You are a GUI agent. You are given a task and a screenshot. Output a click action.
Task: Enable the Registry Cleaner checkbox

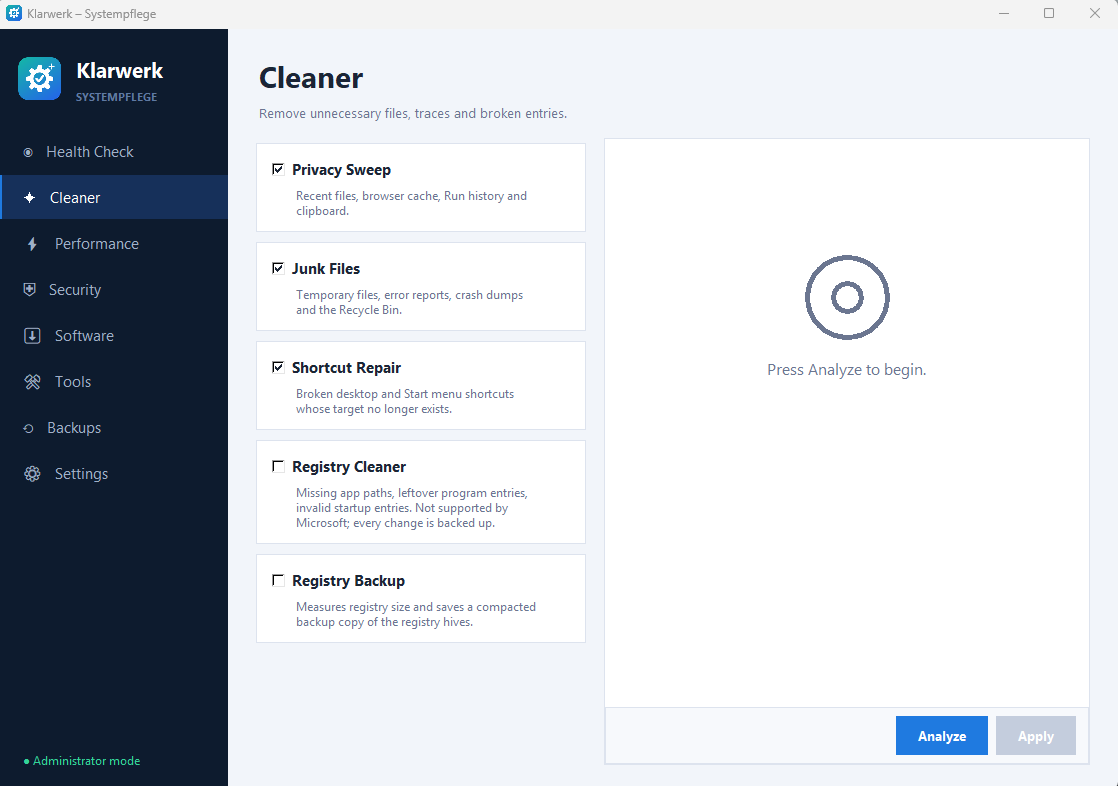(x=278, y=466)
